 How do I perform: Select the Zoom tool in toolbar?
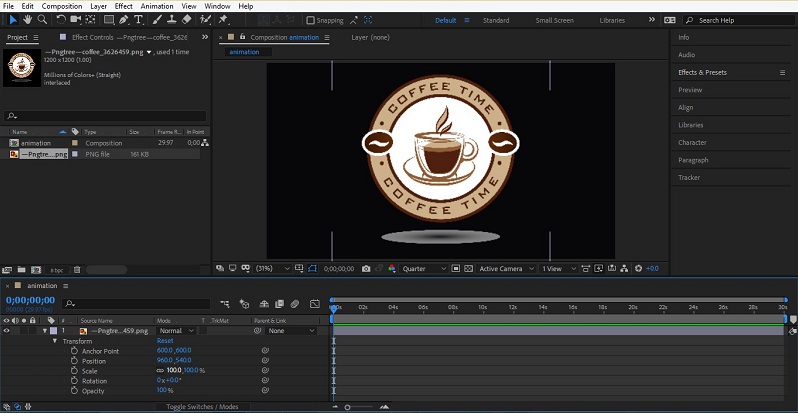click(42, 19)
